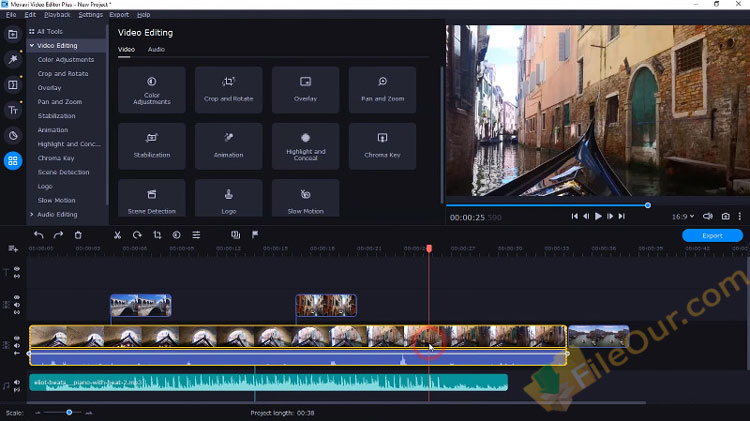Open the Settings menu
The height and width of the screenshot is (421, 750).
tap(90, 15)
